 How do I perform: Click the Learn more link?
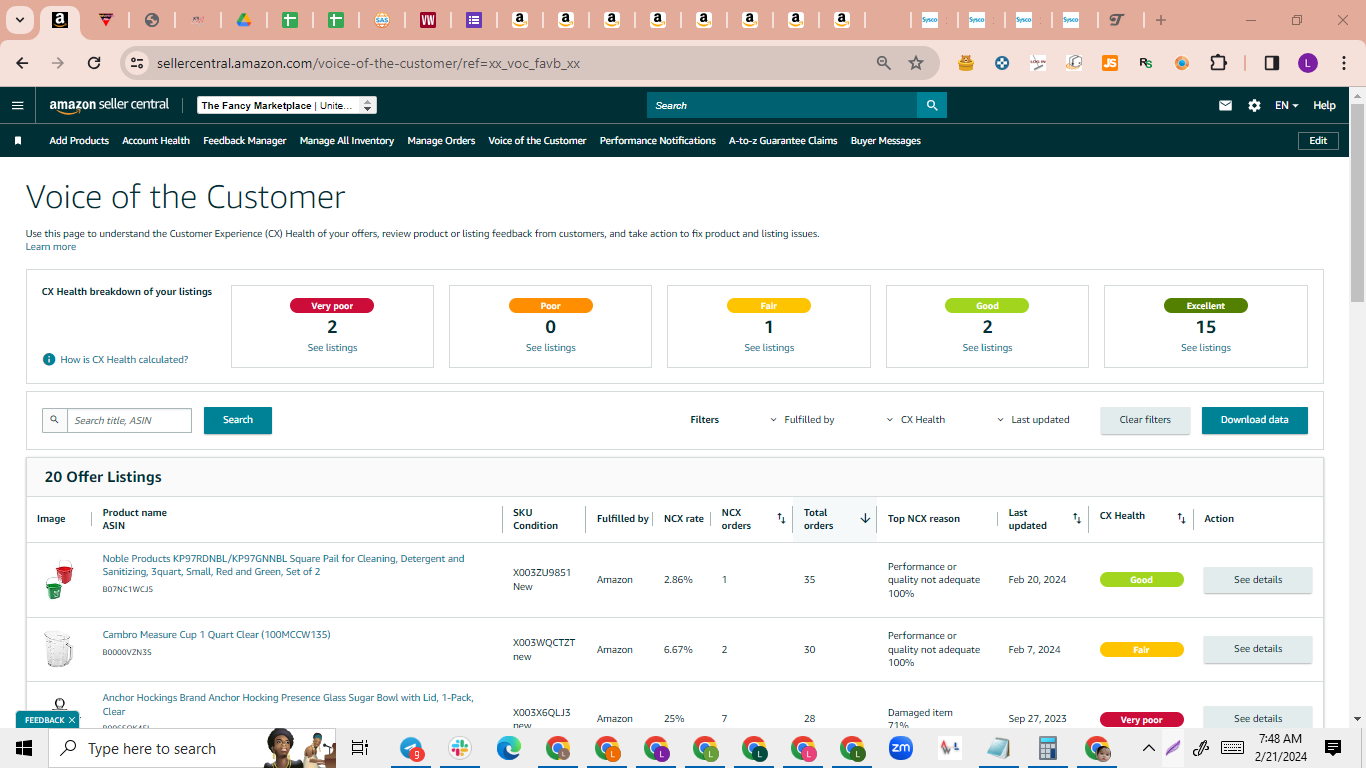pos(51,247)
